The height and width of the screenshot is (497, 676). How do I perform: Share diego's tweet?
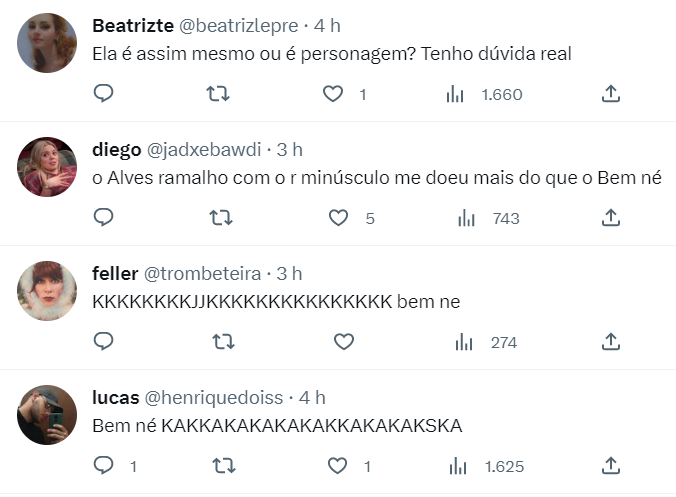pyautogui.click(x=610, y=218)
